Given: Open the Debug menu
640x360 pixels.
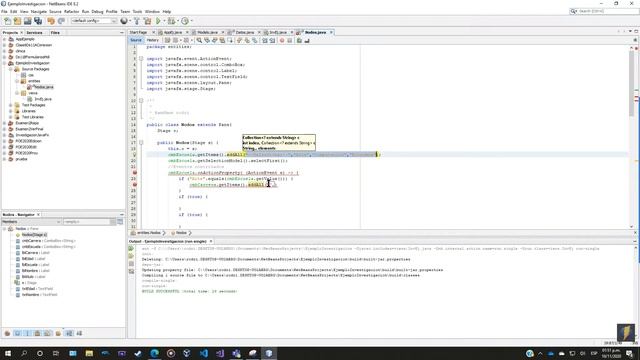Looking at the screenshot, I should point(97,11).
